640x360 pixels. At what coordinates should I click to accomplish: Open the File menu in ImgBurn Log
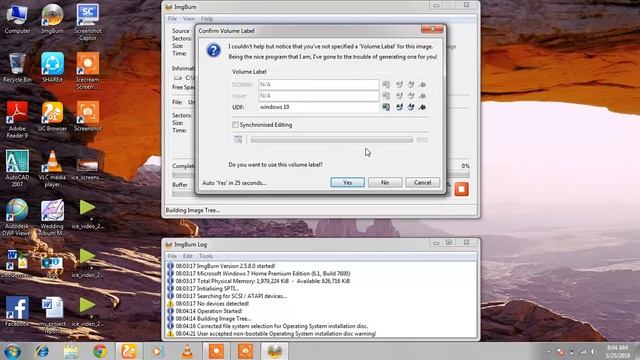coord(172,256)
